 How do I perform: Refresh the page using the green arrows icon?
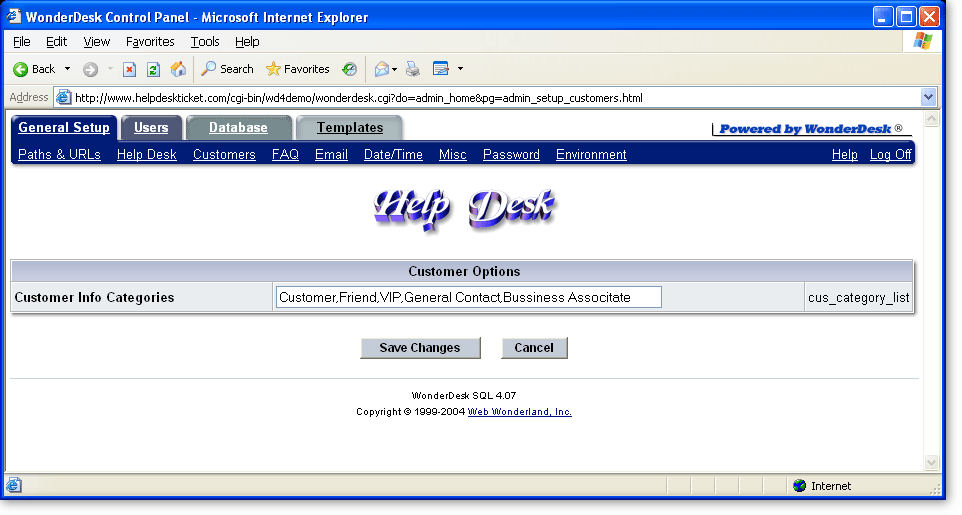point(153,69)
